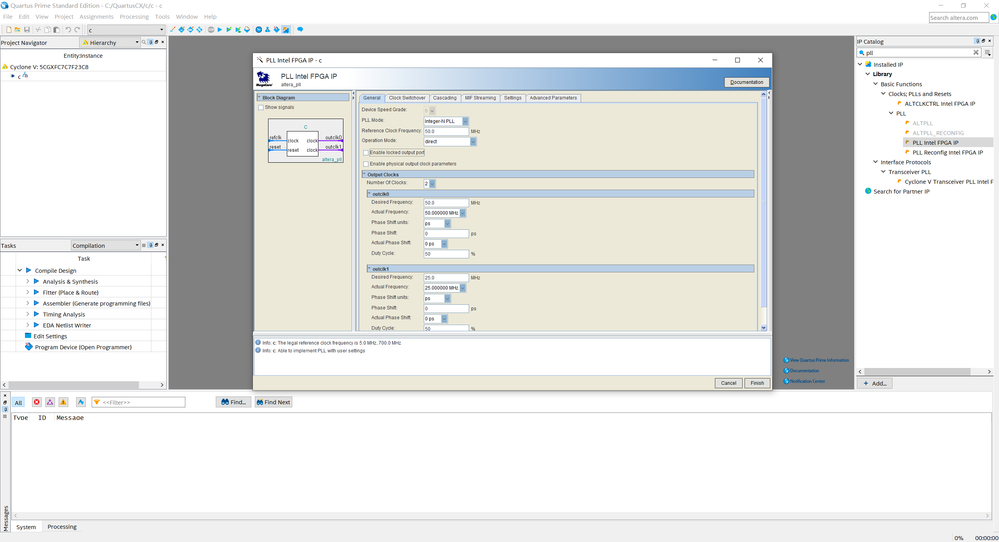Click the Reference Clock Frequency input field
The image size is (999, 542).
[445, 131]
